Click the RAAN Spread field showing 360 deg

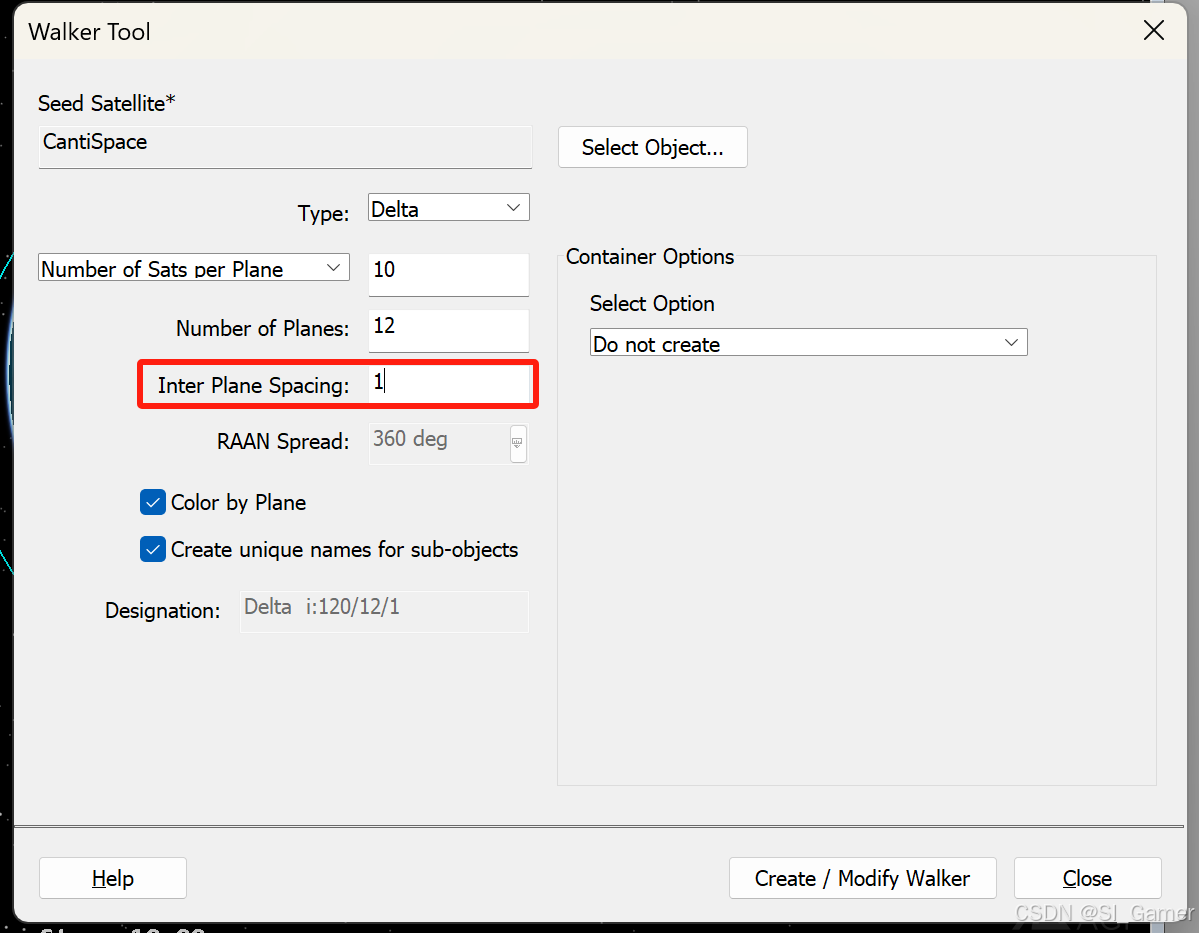pyautogui.click(x=439, y=444)
